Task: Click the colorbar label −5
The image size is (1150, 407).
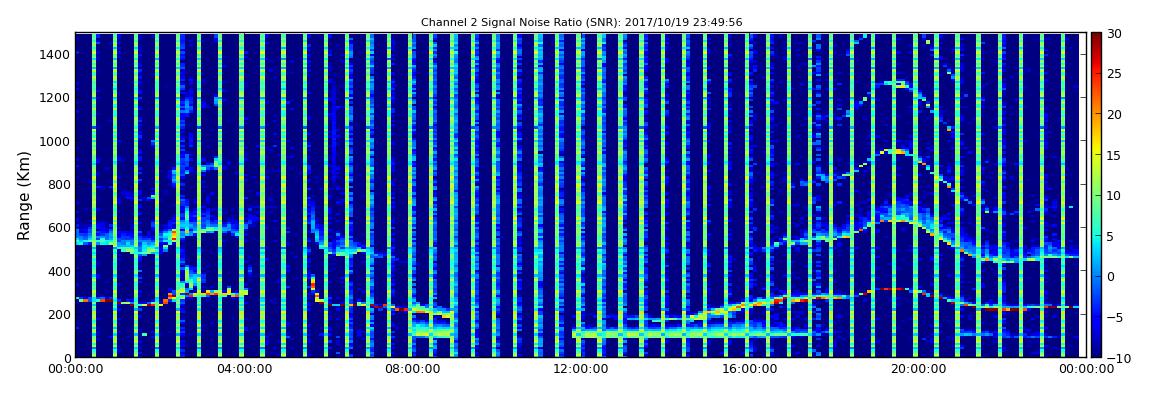Action: pyautogui.click(x=1115, y=317)
